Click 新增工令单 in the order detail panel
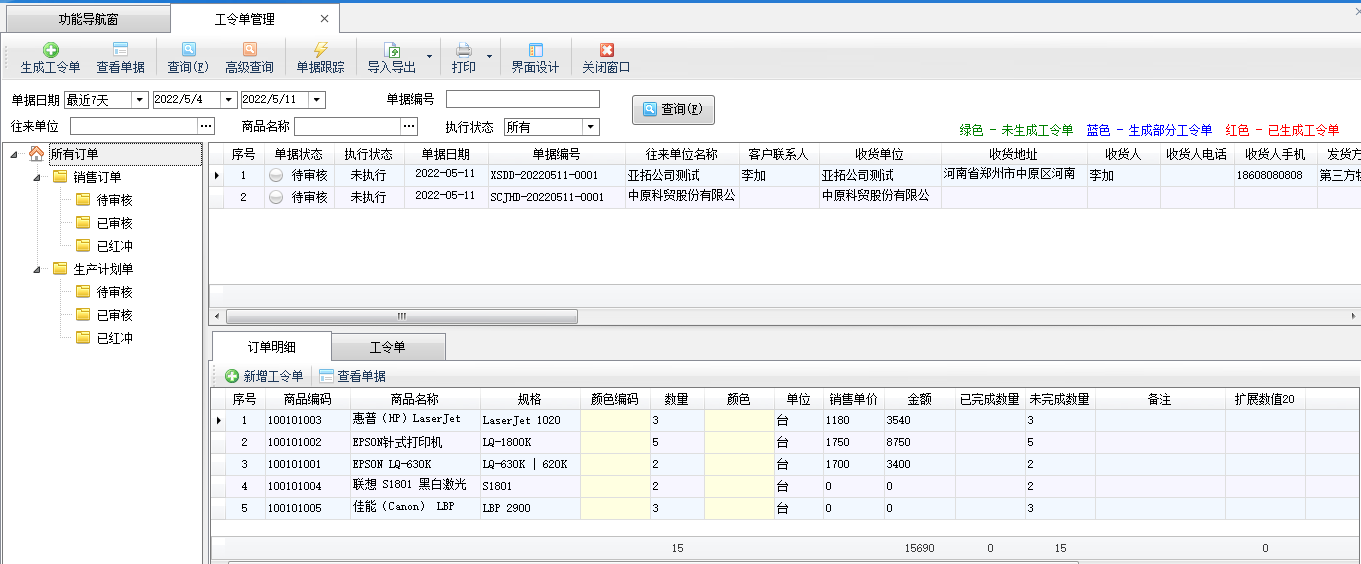1361x564 pixels. coord(264,376)
